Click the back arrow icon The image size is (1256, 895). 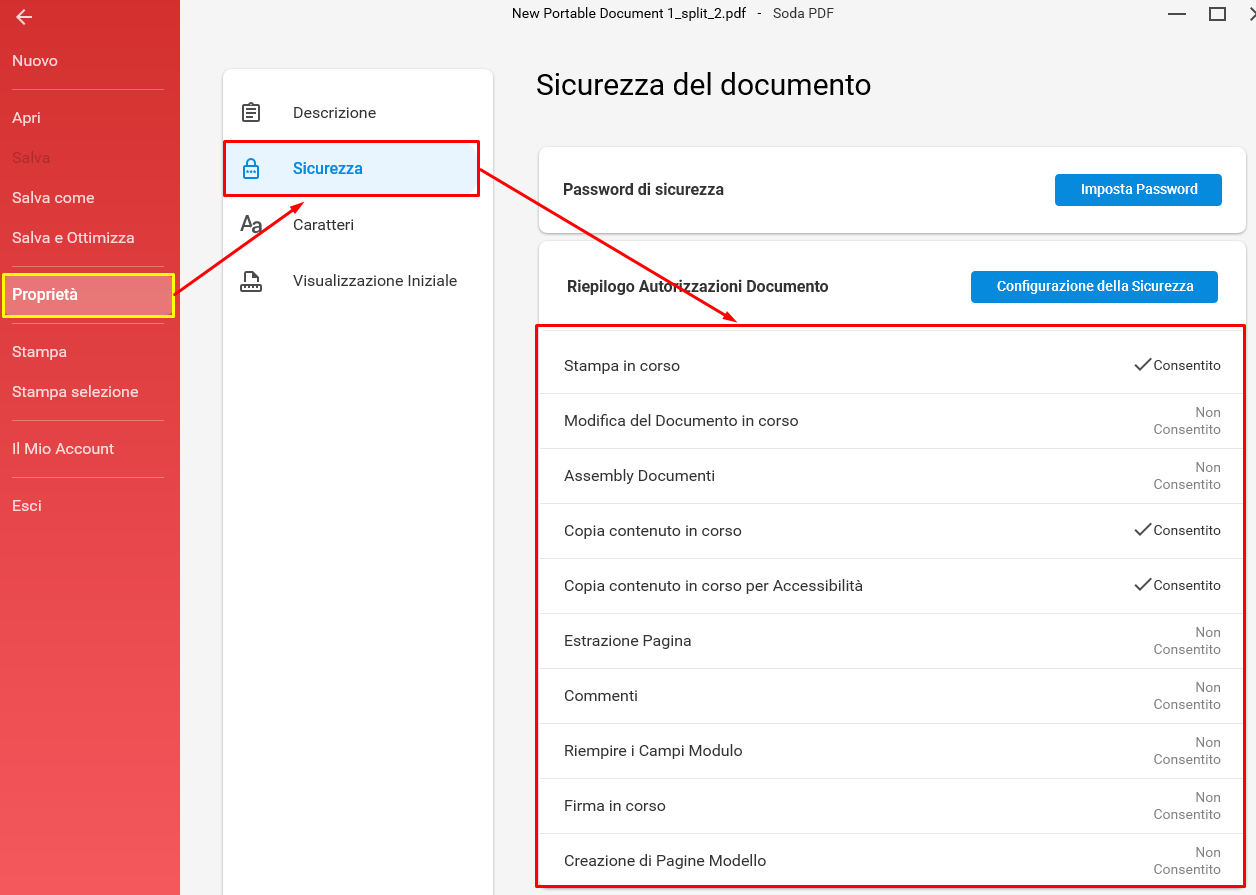pos(24,17)
